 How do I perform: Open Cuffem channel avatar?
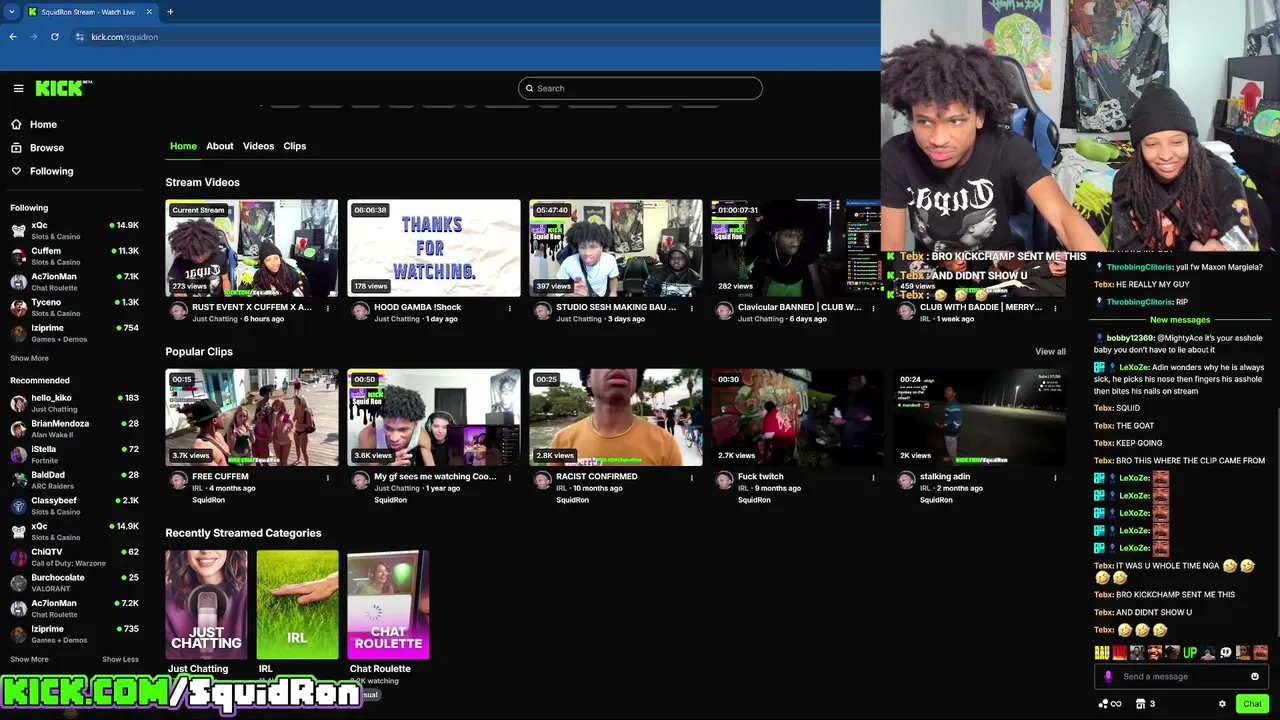18,256
